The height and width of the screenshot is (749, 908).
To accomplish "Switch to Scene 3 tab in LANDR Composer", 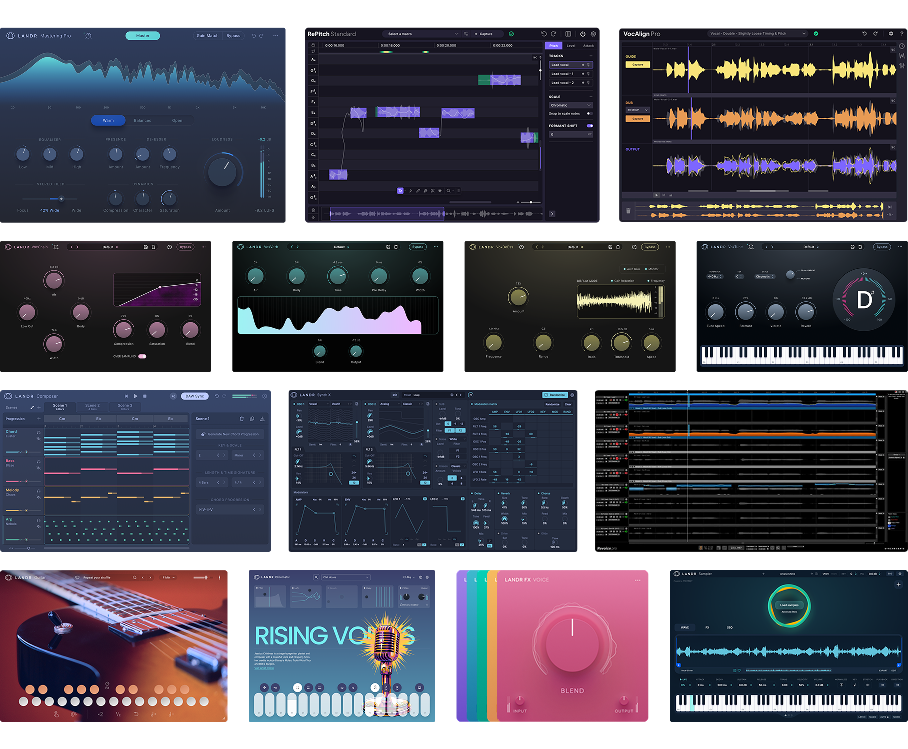I will click(x=125, y=407).
